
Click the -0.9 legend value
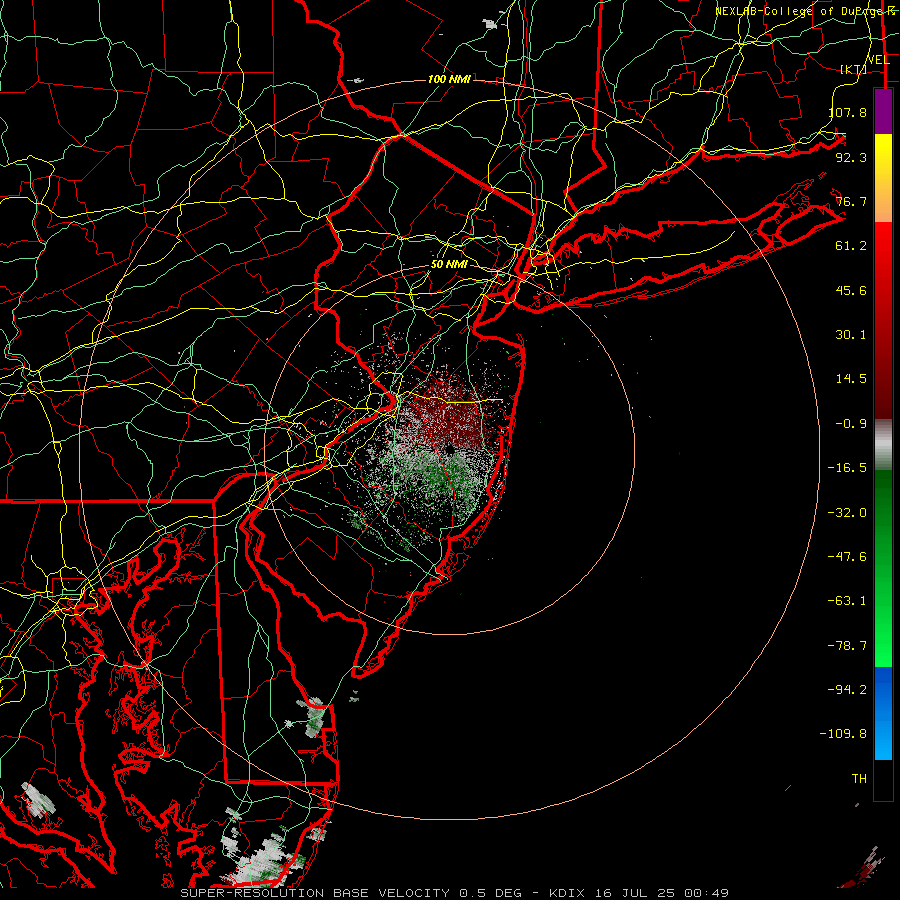coord(851,424)
